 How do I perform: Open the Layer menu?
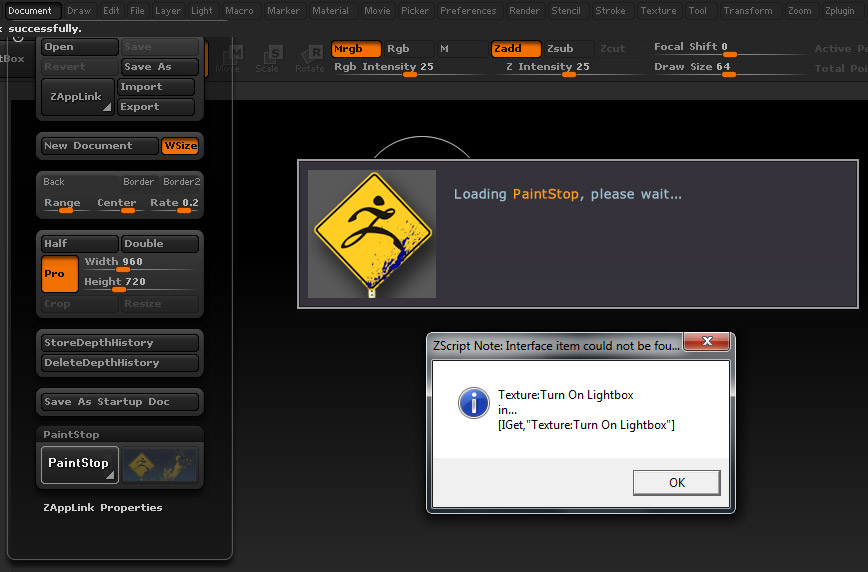point(167,11)
